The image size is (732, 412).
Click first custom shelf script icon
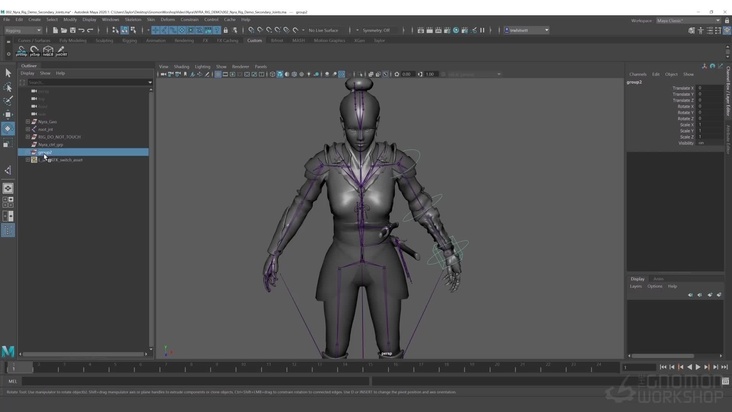pos(21,51)
